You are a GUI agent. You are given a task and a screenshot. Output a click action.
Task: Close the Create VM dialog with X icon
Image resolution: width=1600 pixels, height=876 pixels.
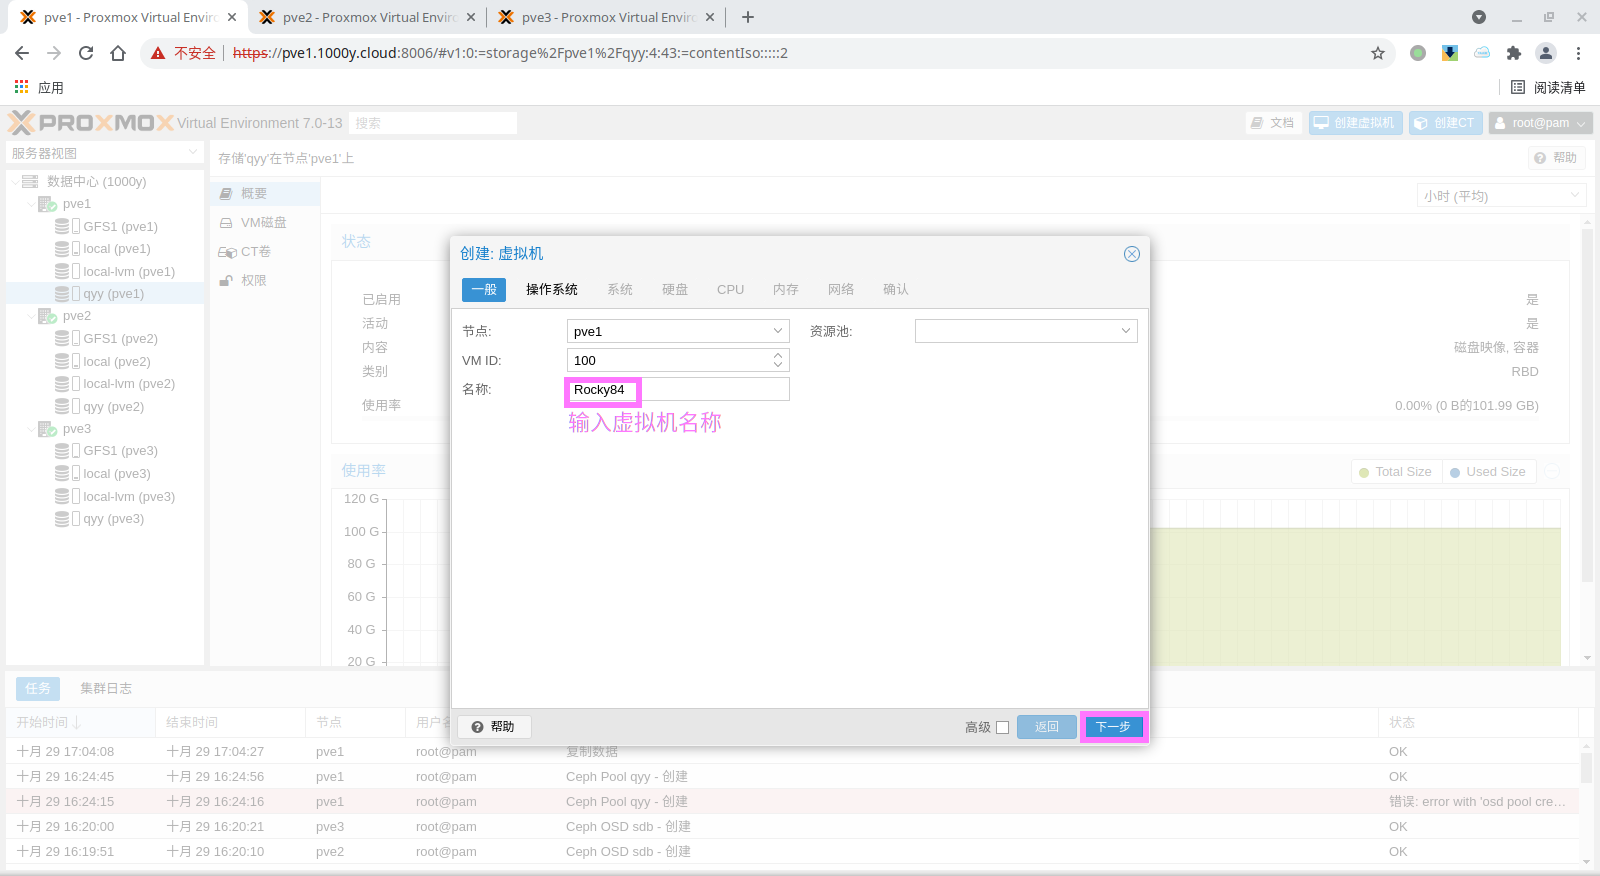pyautogui.click(x=1131, y=254)
